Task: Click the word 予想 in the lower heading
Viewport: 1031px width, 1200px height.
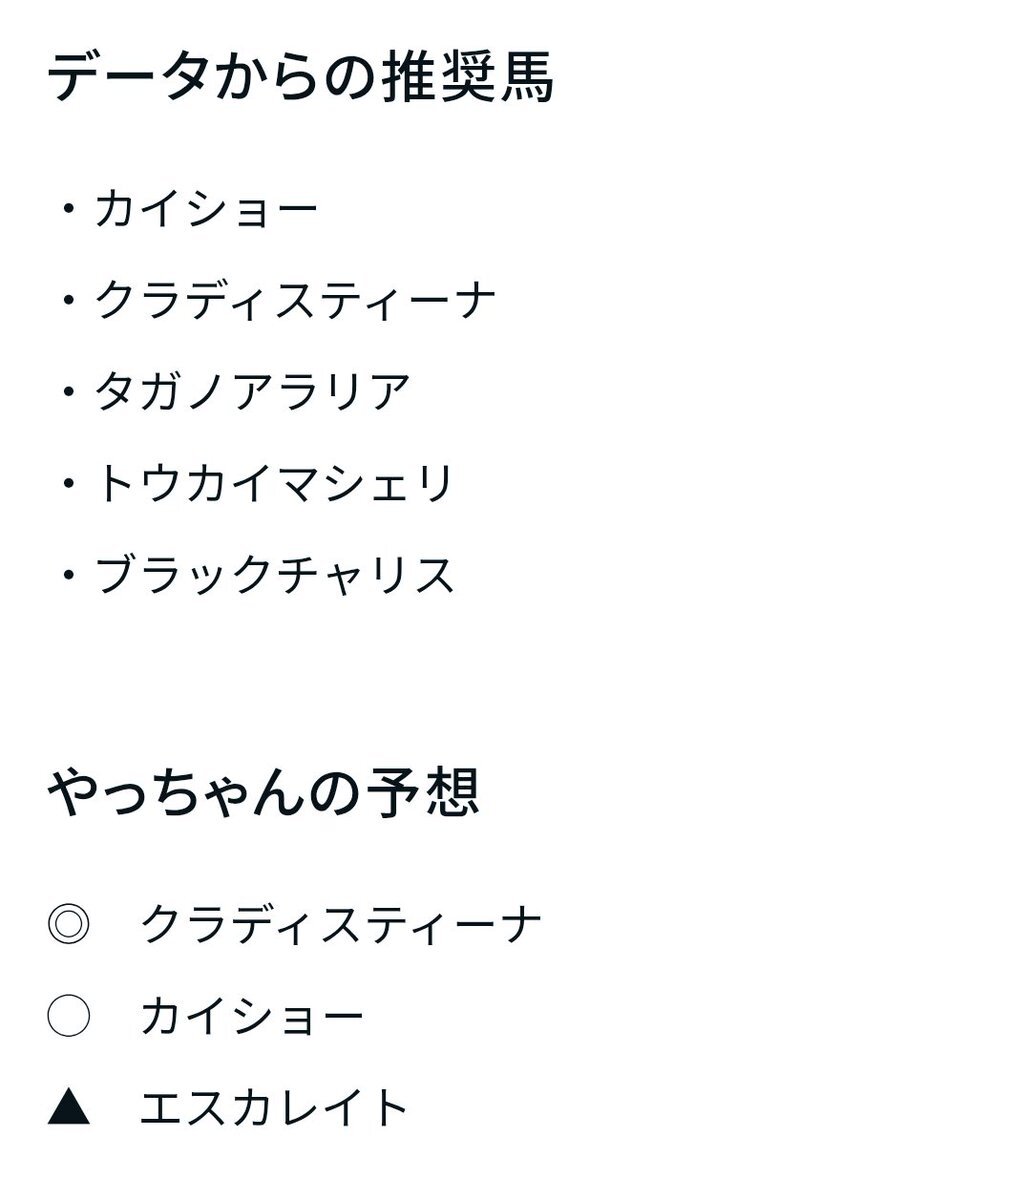Action: click(x=423, y=792)
